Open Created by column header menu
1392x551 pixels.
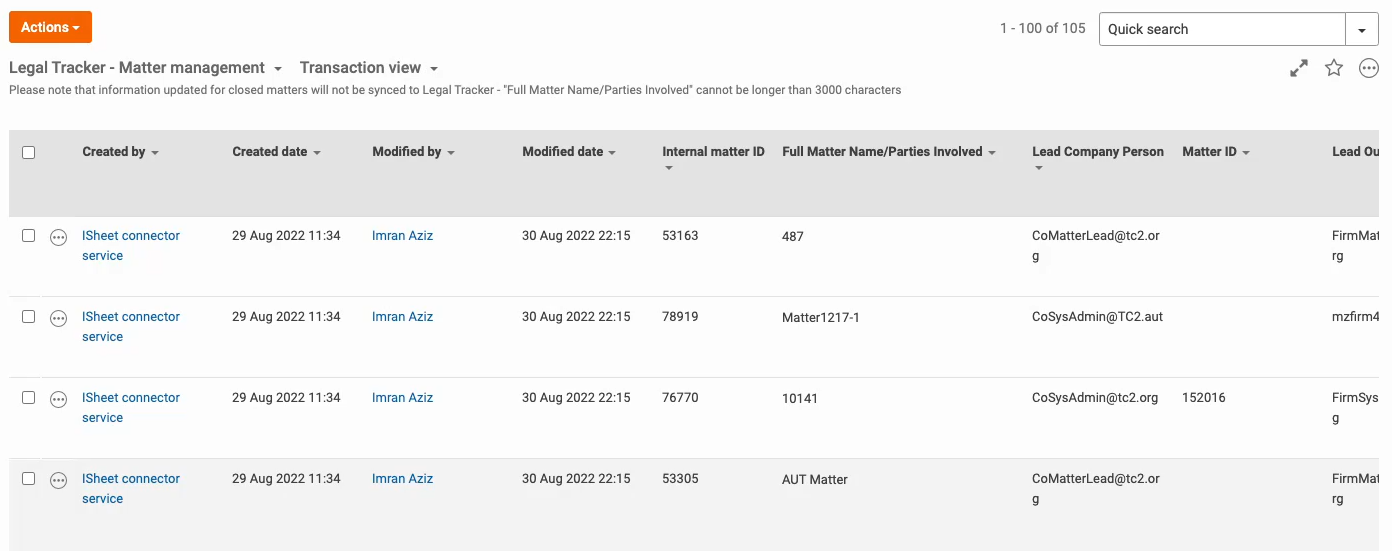pos(121,152)
